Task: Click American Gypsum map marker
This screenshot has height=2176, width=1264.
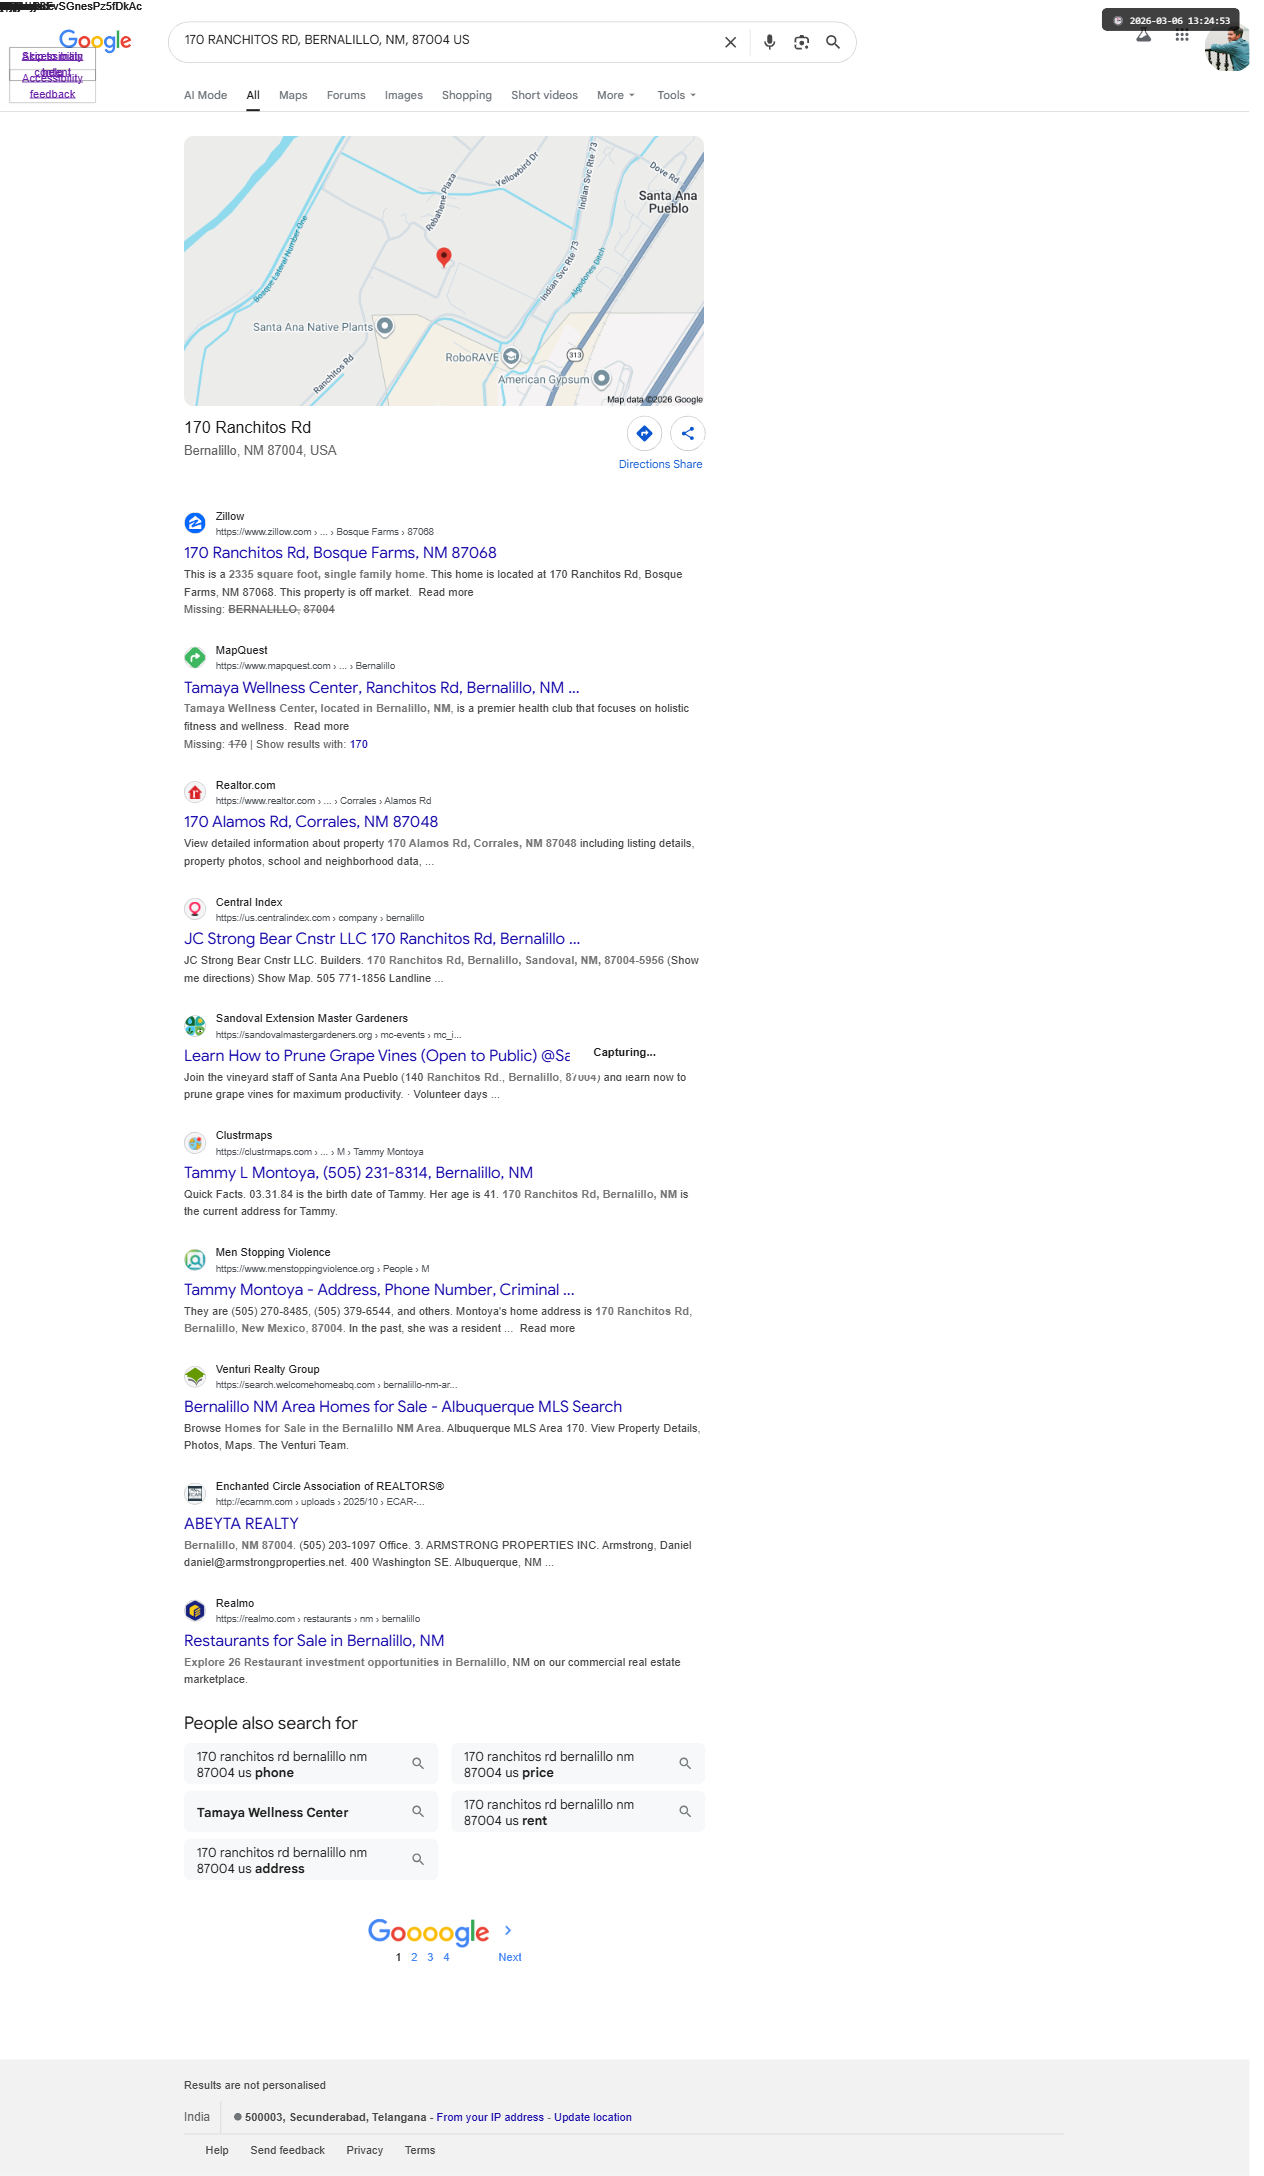Action: click(x=601, y=378)
